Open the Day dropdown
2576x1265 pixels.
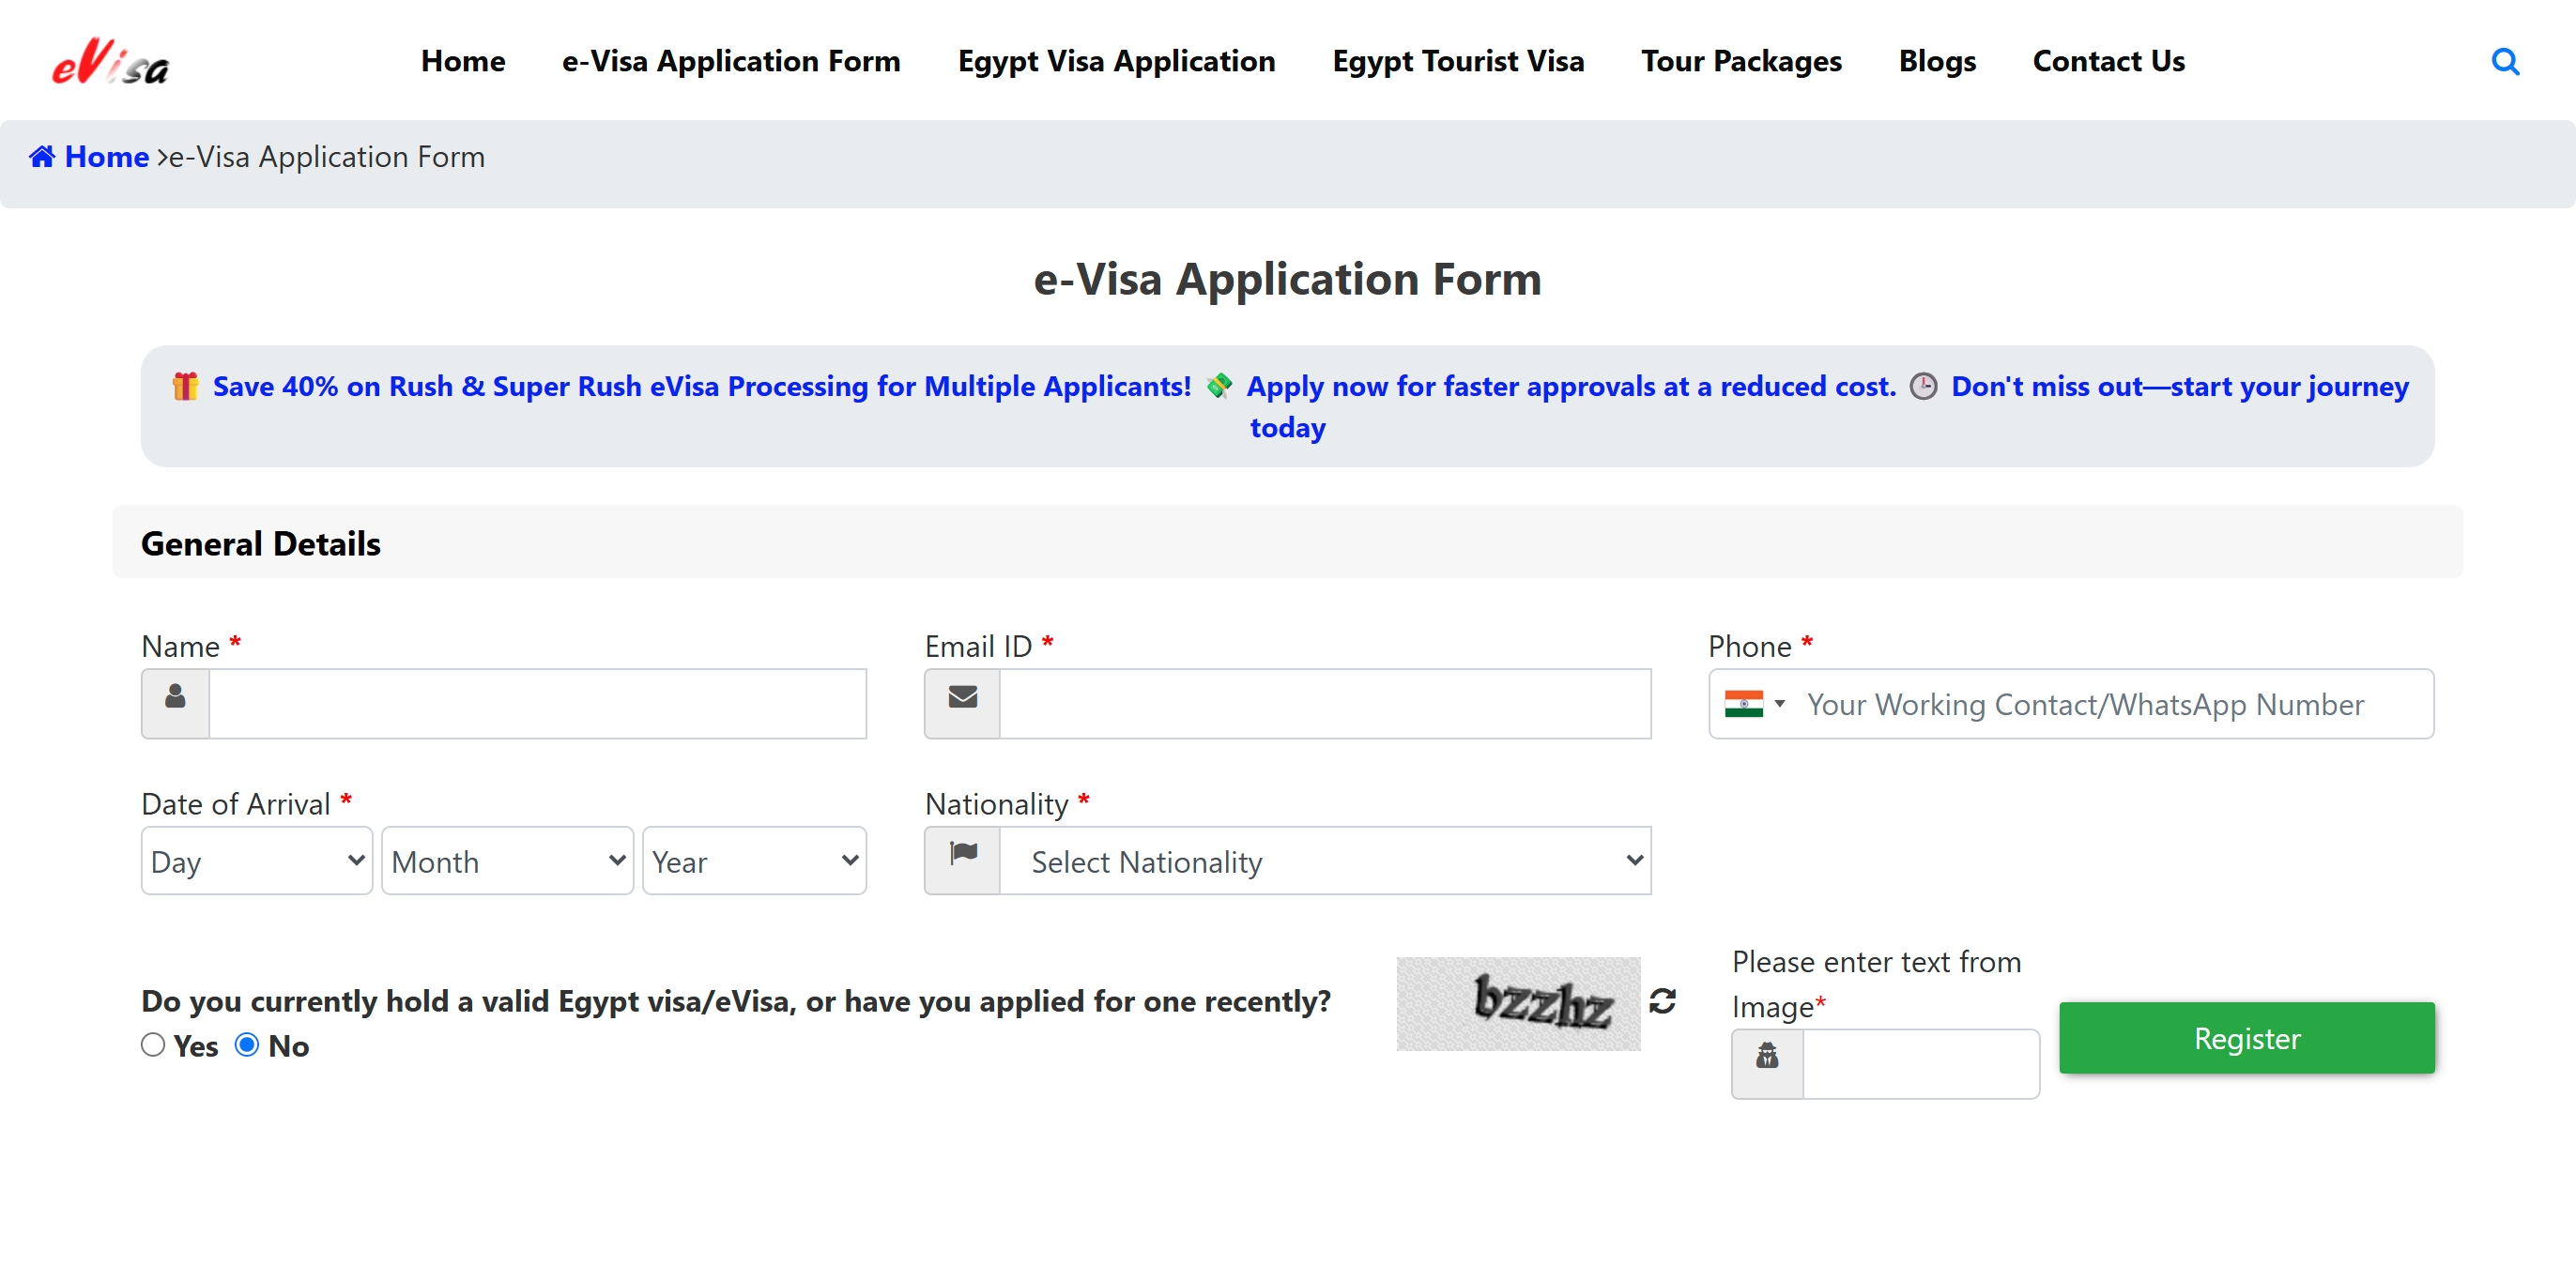[x=257, y=860]
